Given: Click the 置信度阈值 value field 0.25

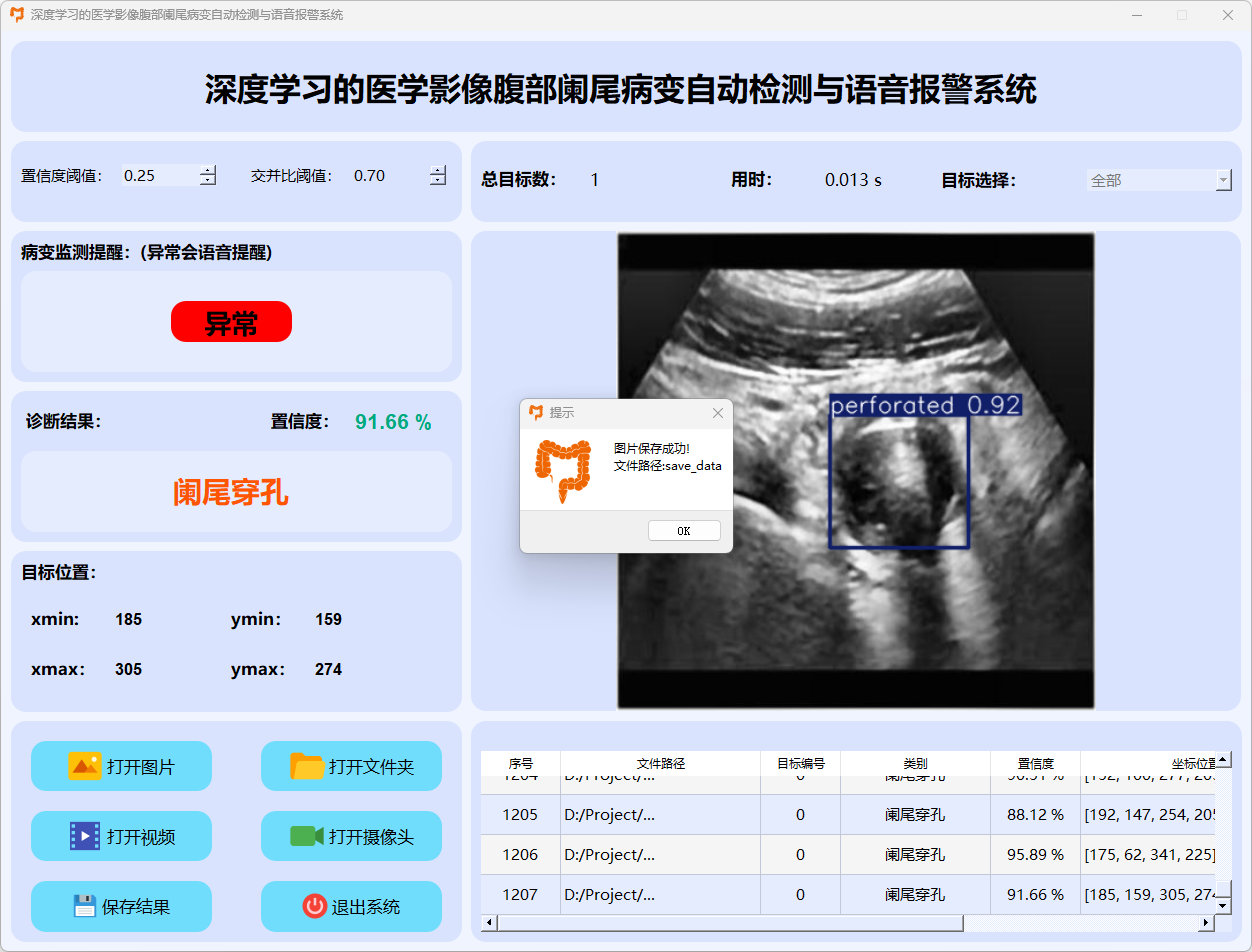Looking at the screenshot, I should point(160,175).
